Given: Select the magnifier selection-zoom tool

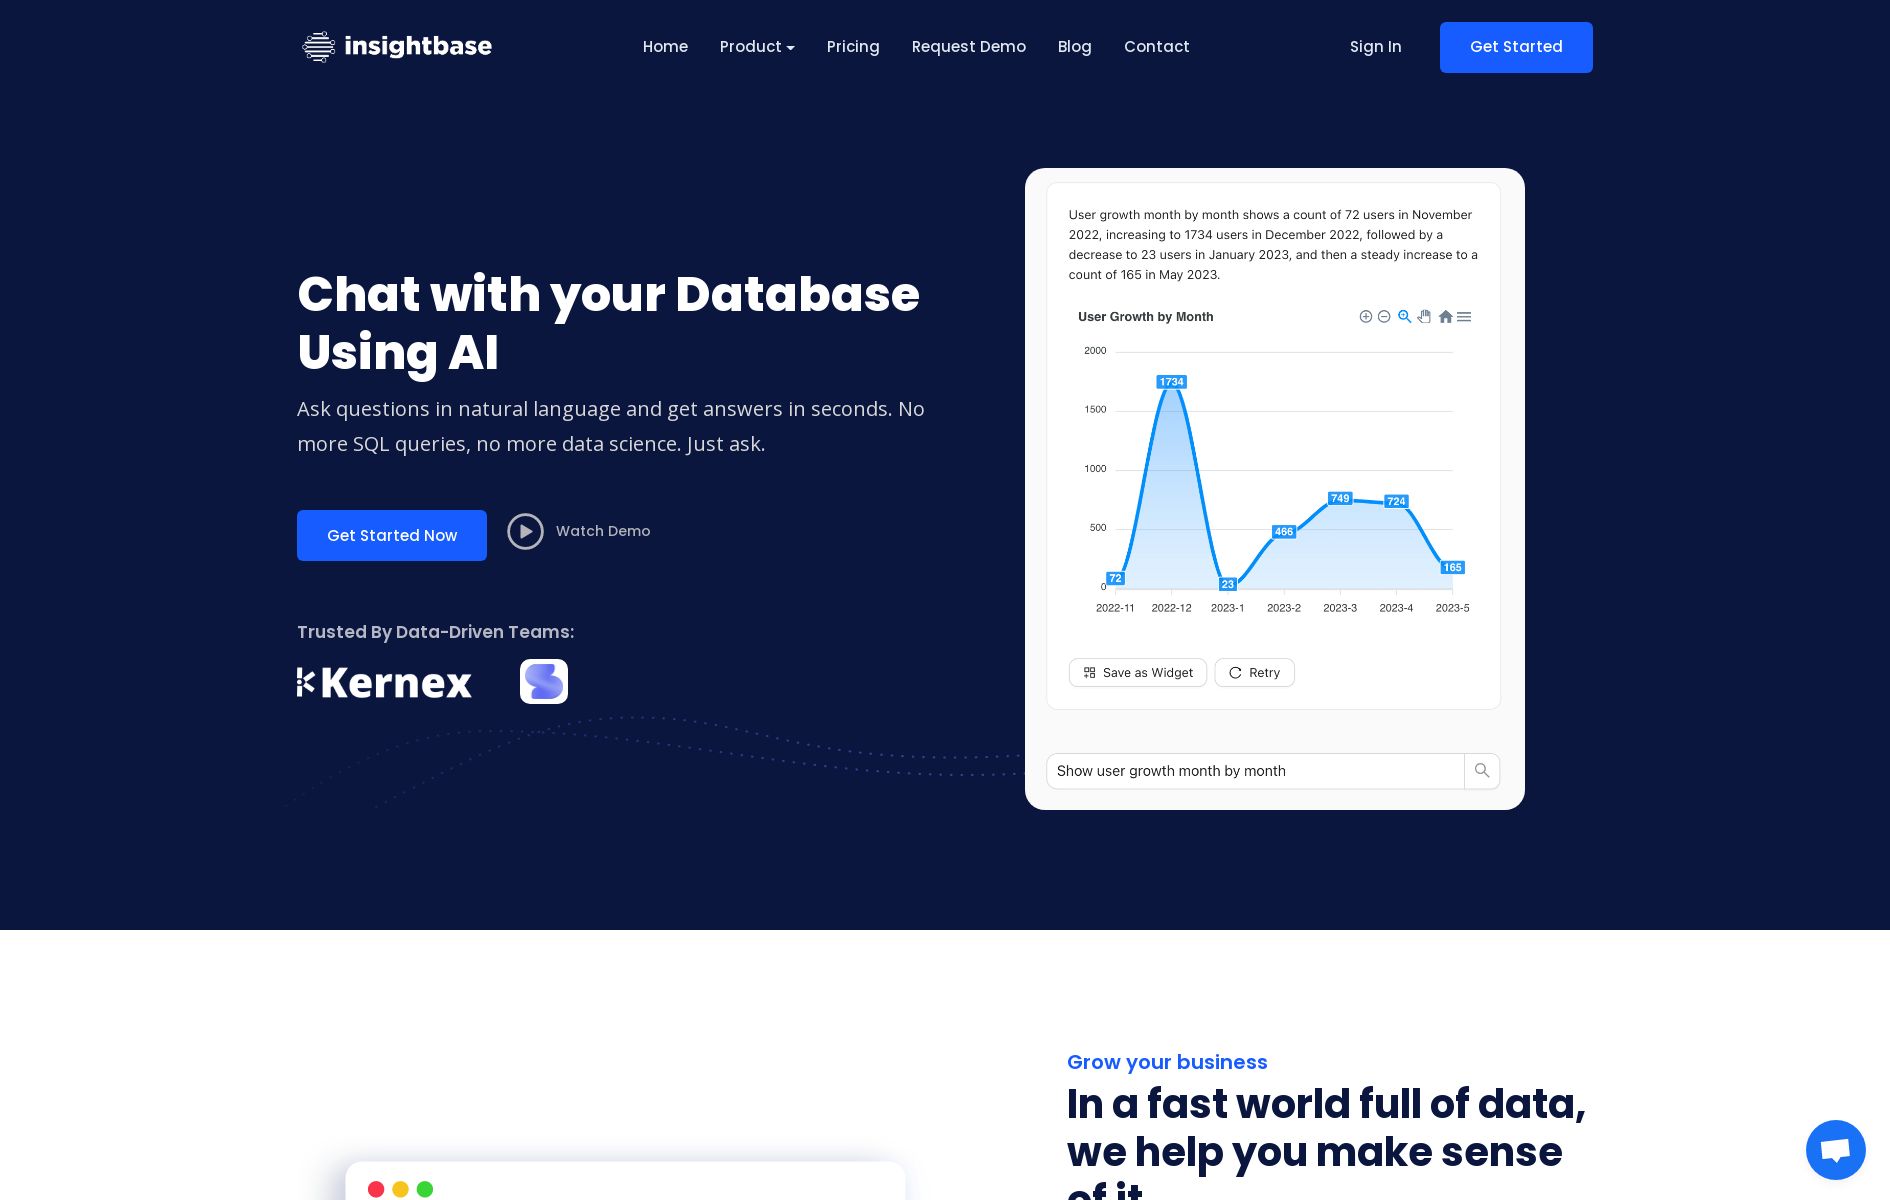Looking at the screenshot, I should pyautogui.click(x=1405, y=317).
